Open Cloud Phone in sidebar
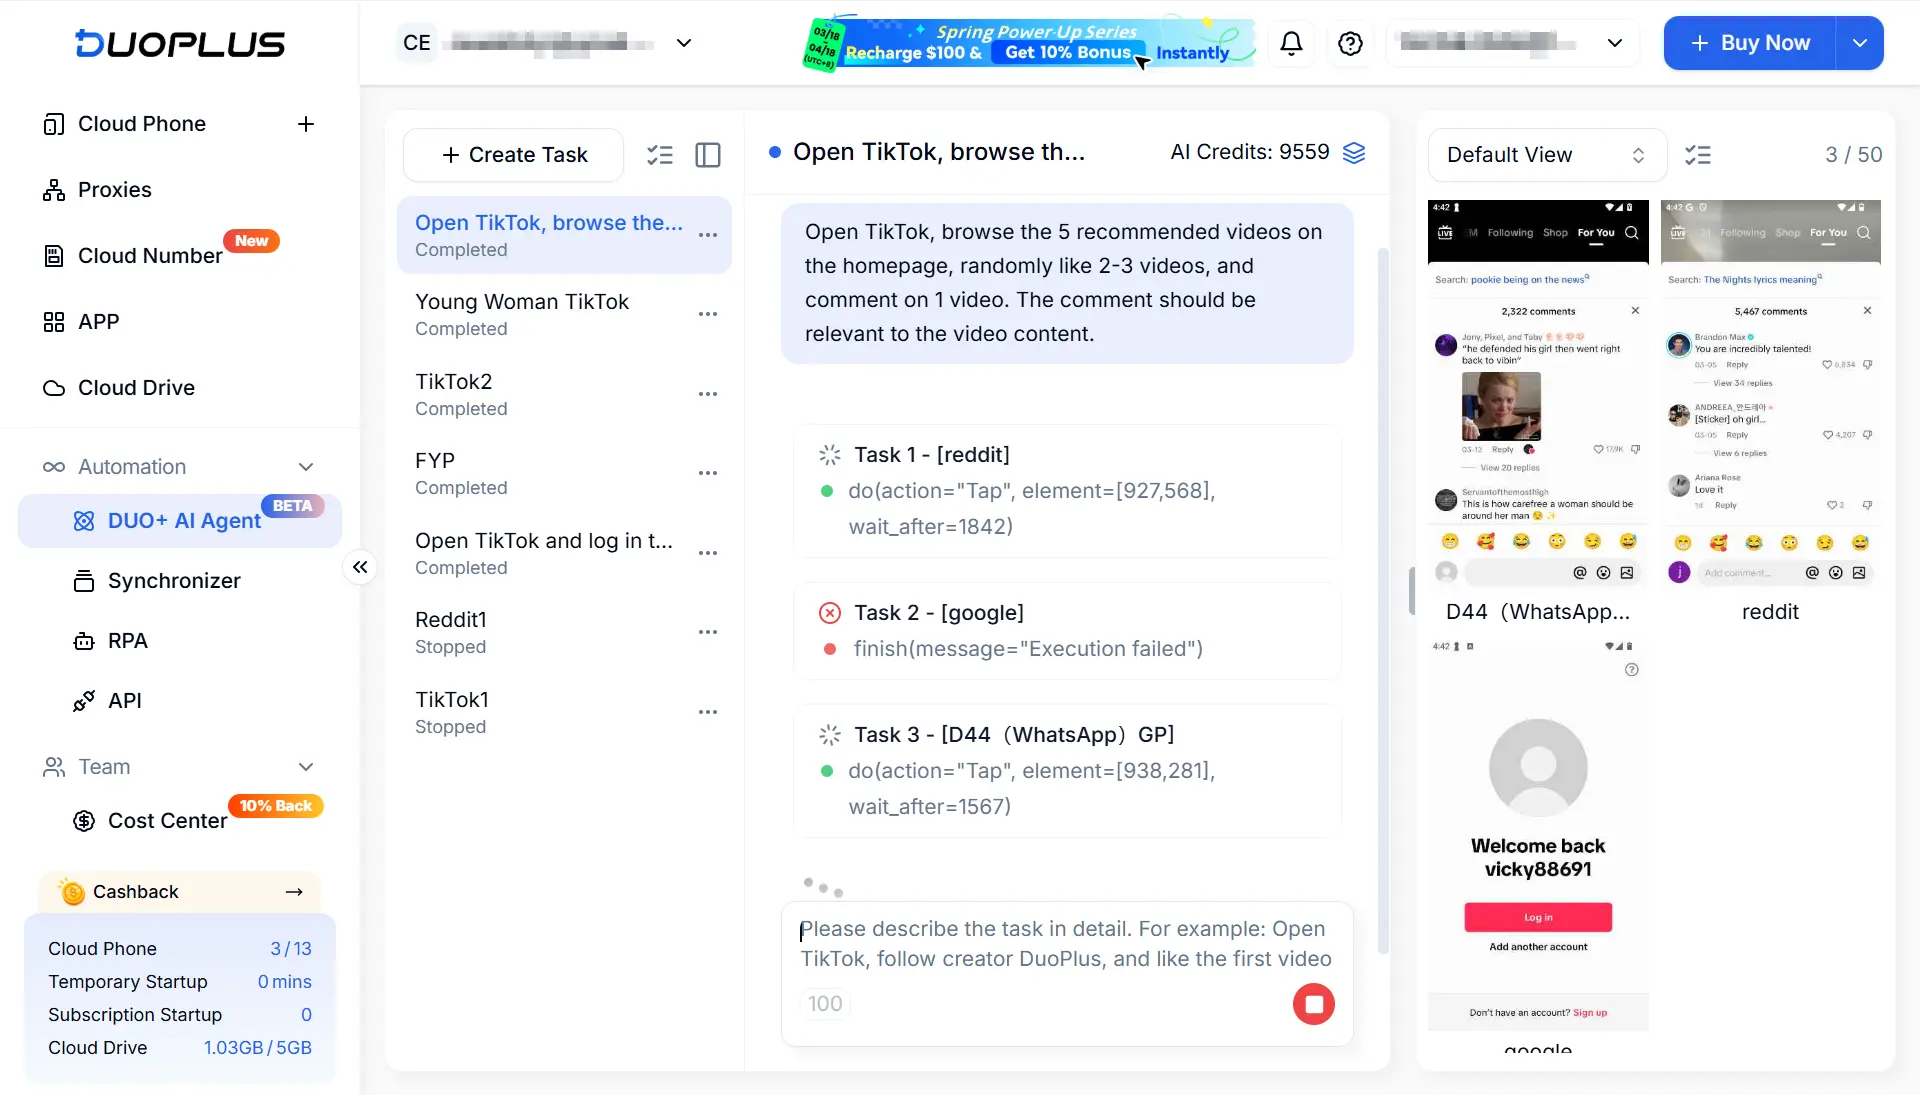 coord(142,124)
